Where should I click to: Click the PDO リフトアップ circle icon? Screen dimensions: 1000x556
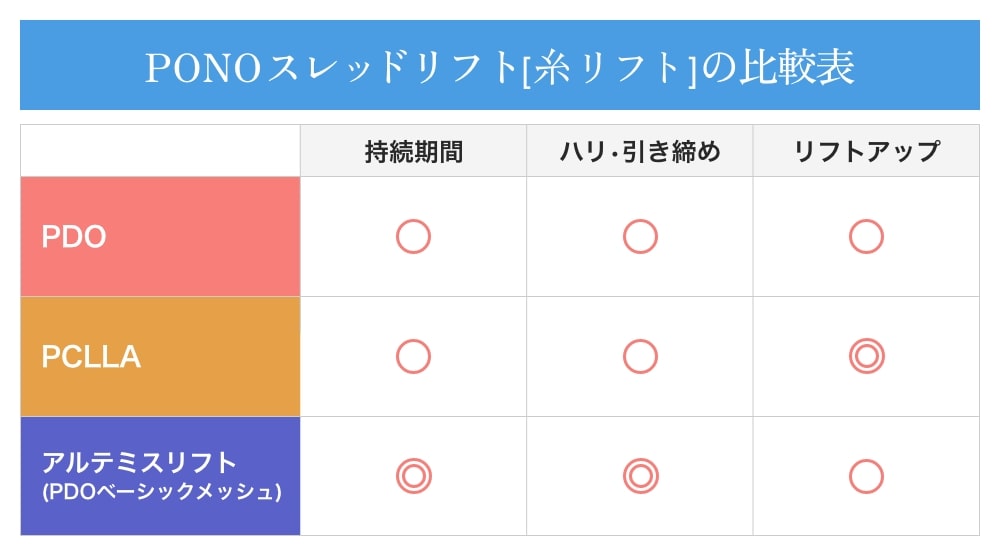pos(866,237)
